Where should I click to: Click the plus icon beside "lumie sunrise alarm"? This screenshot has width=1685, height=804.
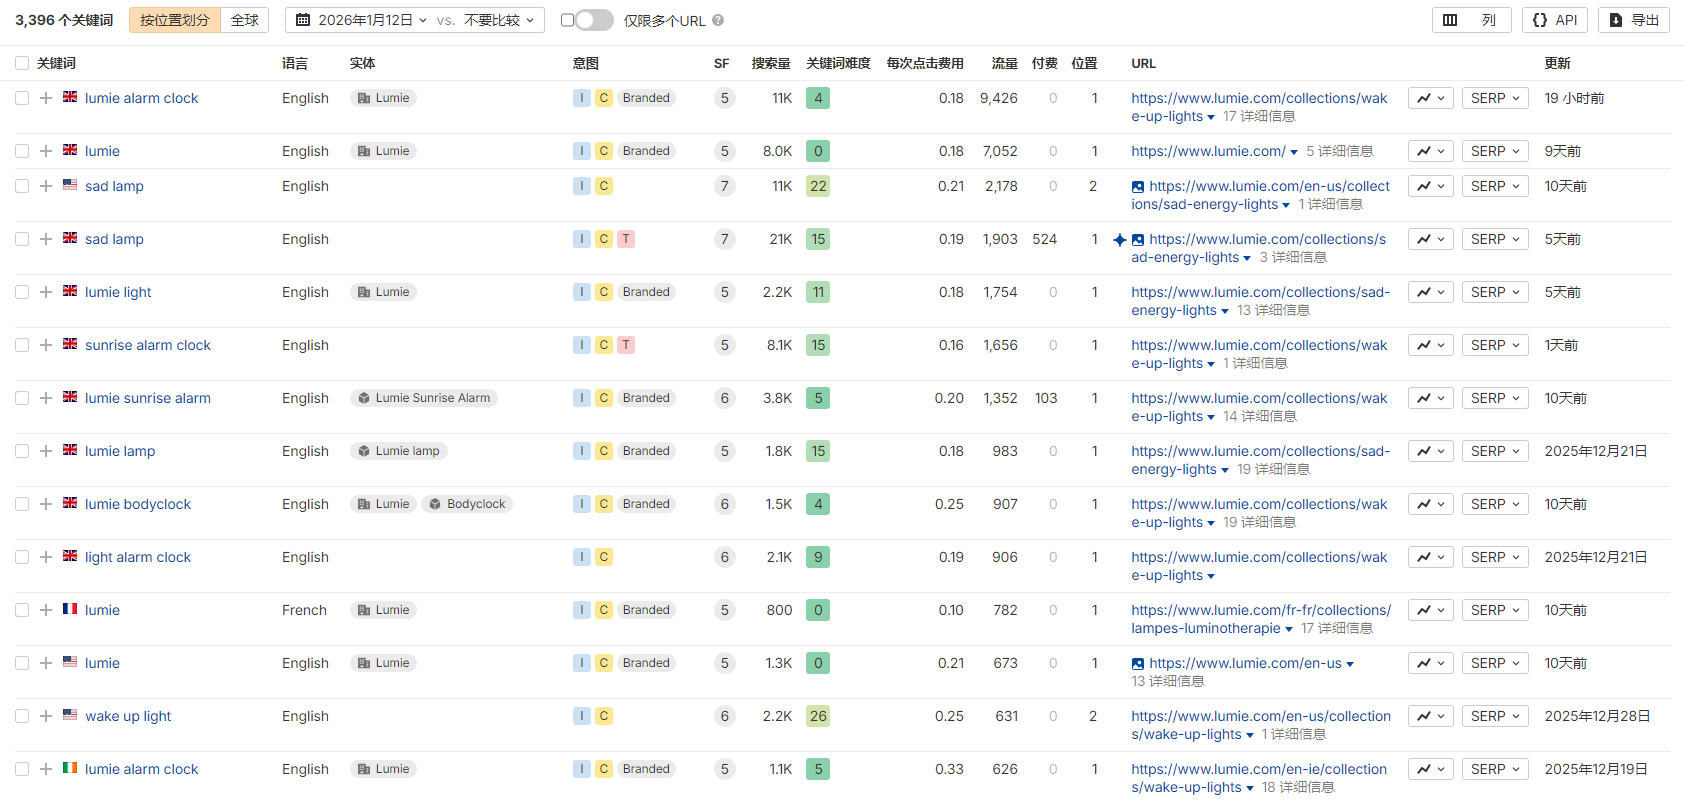pos(46,398)
